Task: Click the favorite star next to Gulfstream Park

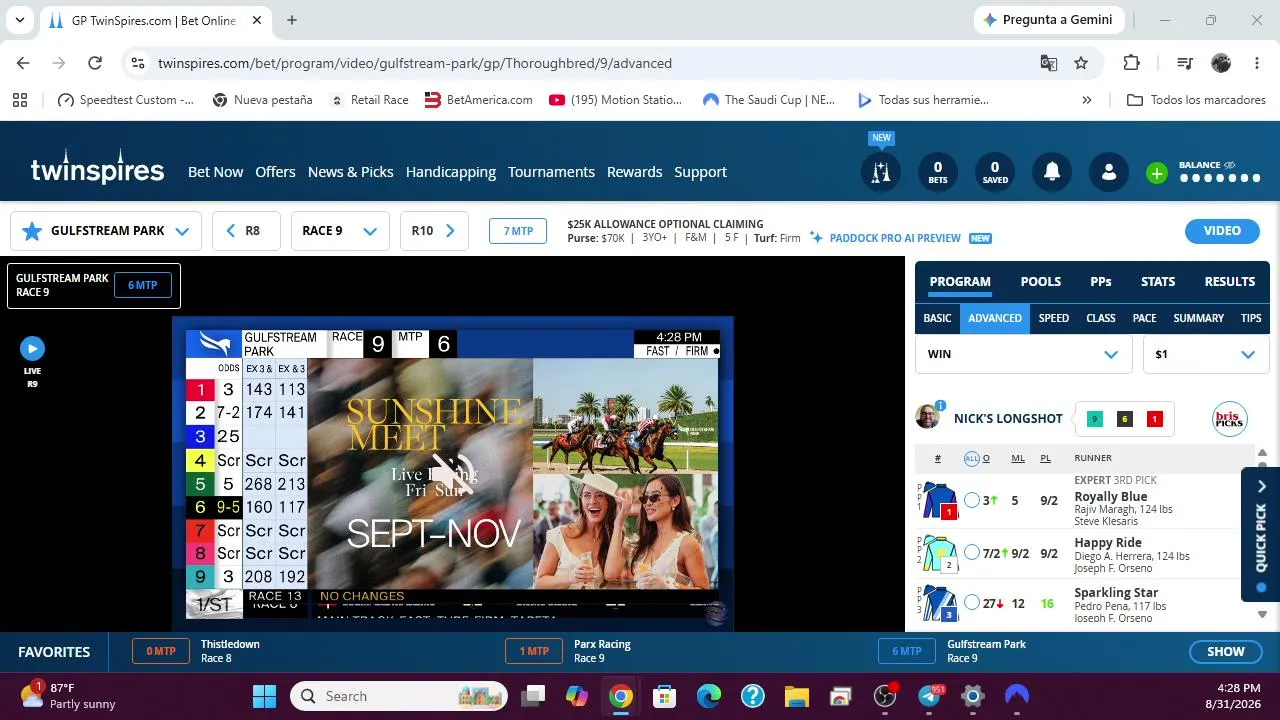Action: pyautogui.click(x=32, y=231)
